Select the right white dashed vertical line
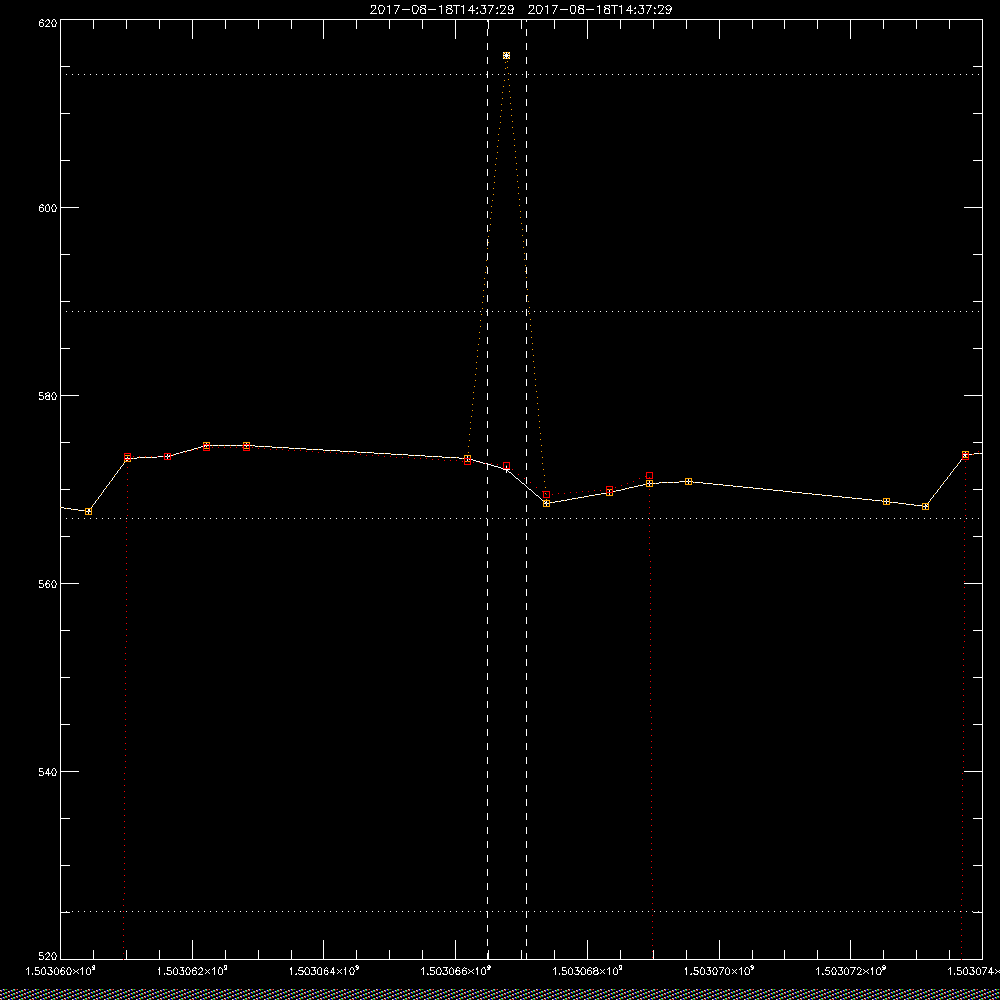 (x=526, y=489)
